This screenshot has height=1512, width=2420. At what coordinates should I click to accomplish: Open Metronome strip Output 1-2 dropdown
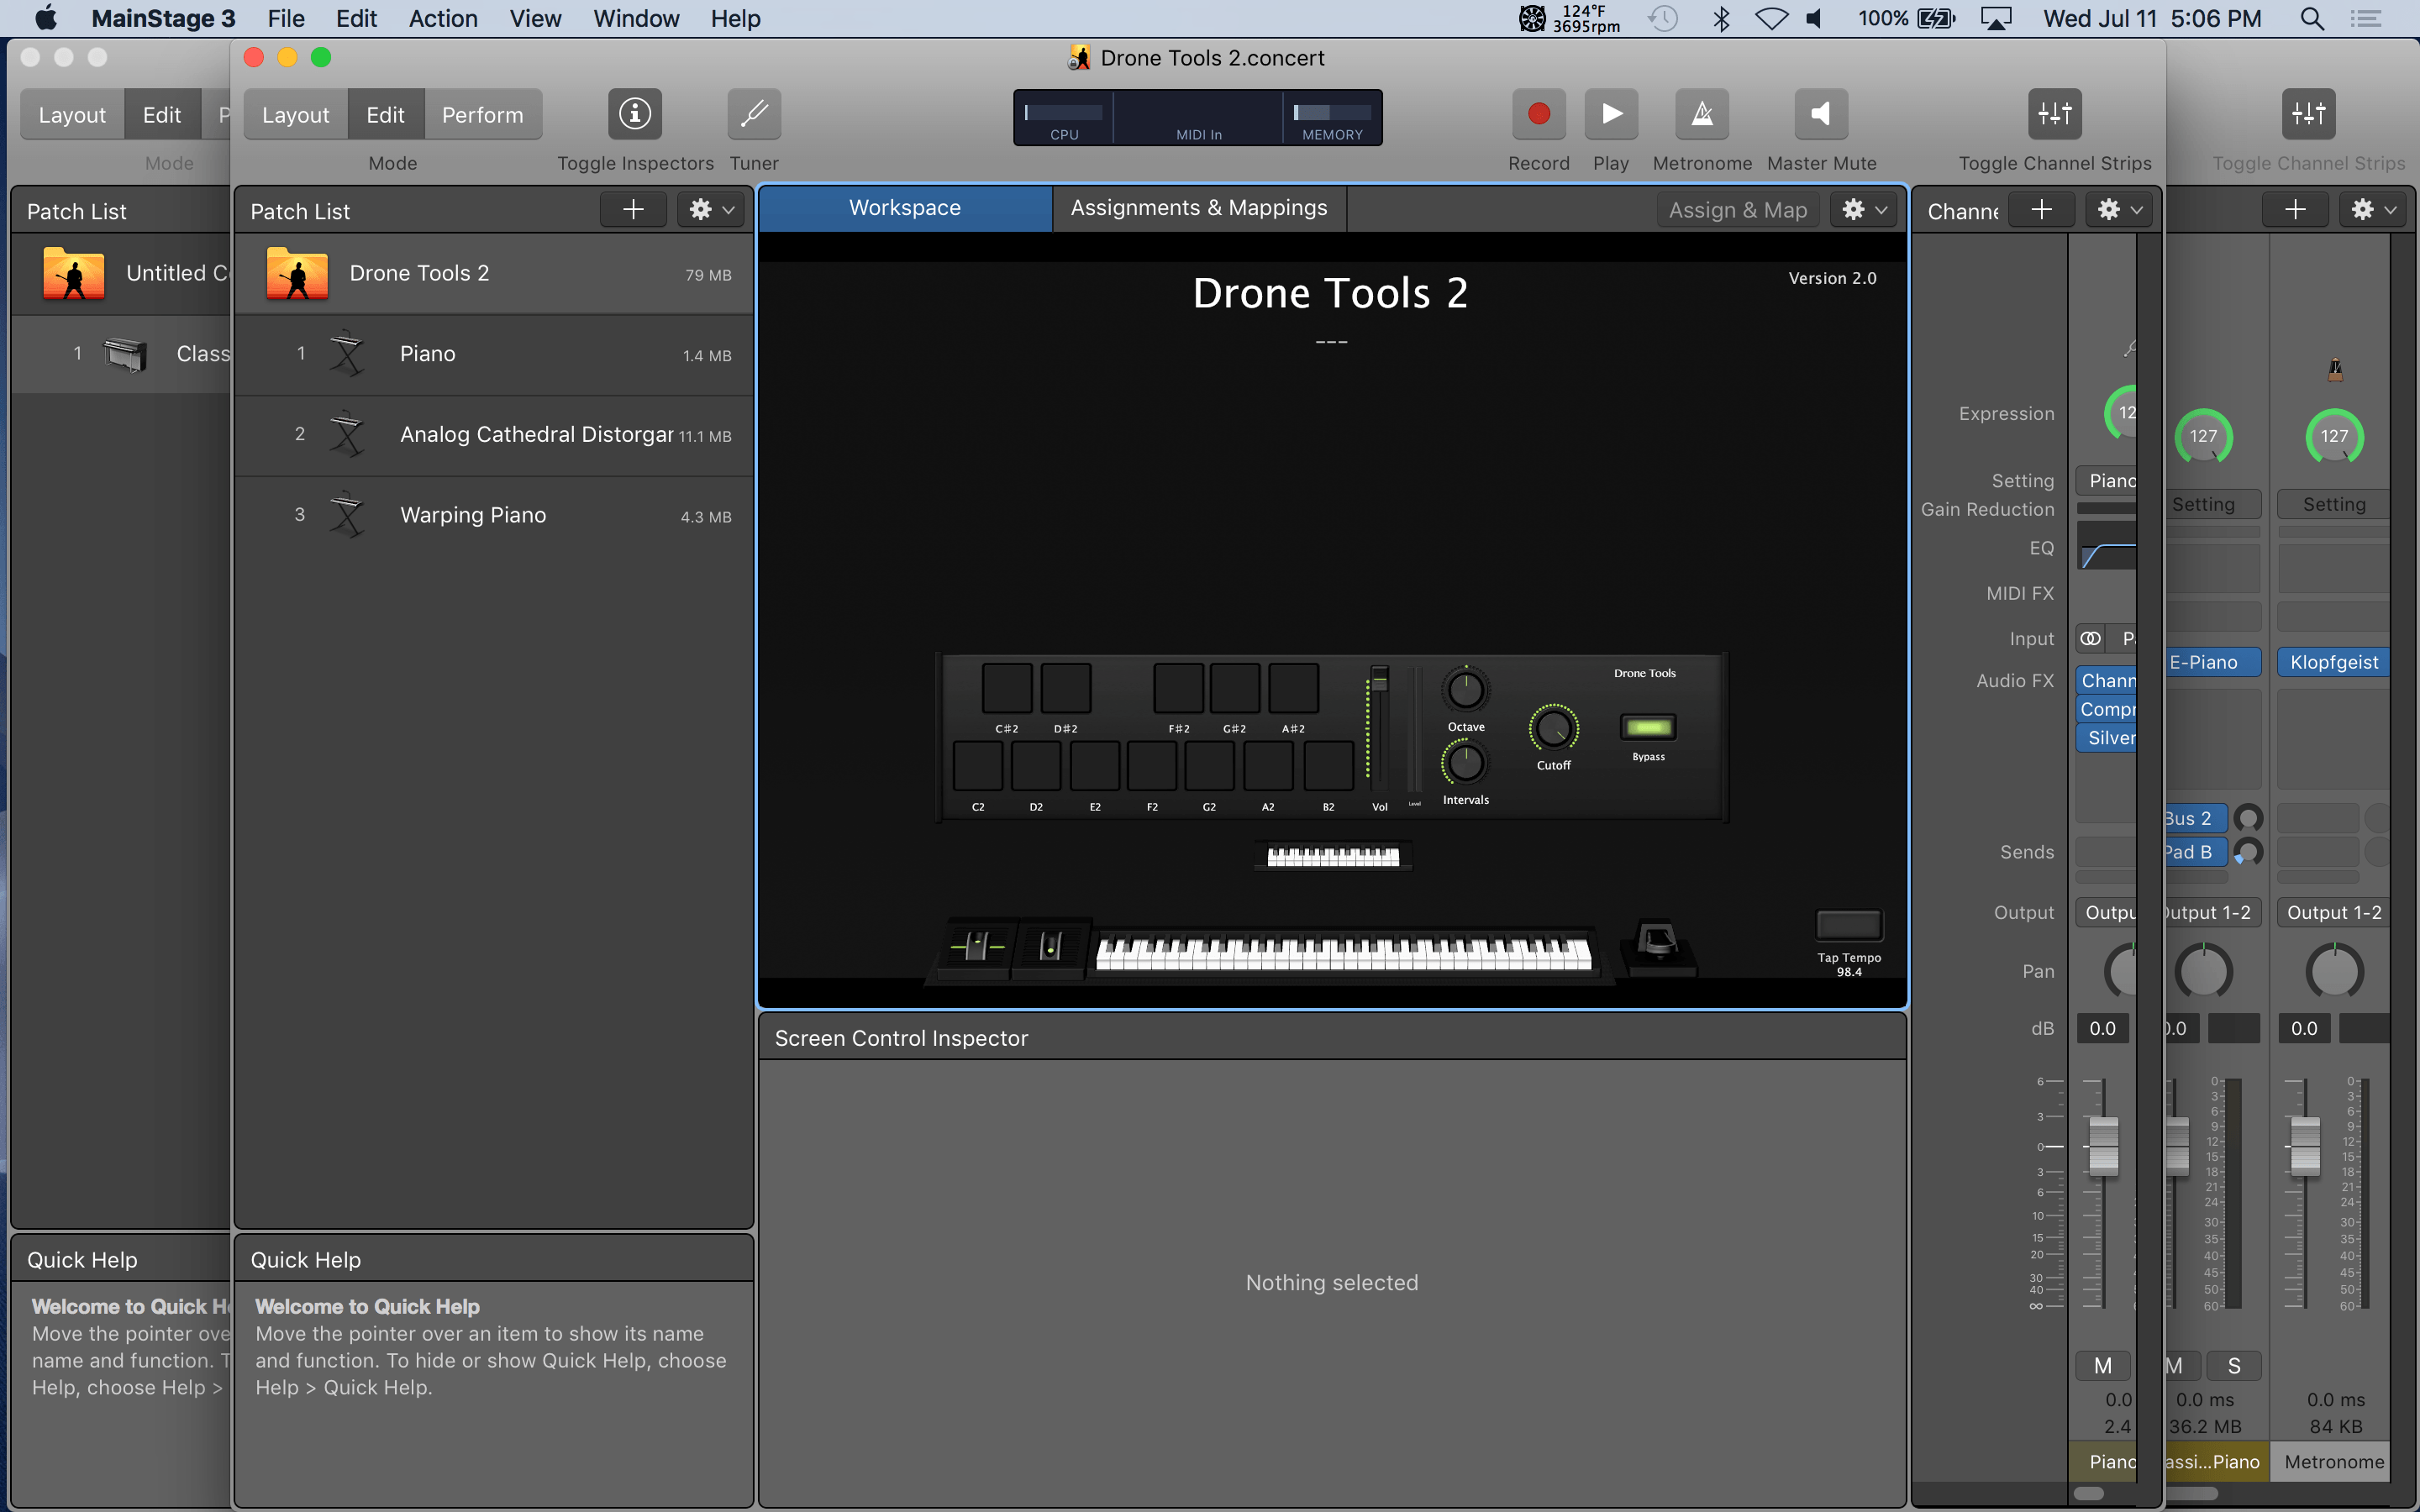(2334, 913)
